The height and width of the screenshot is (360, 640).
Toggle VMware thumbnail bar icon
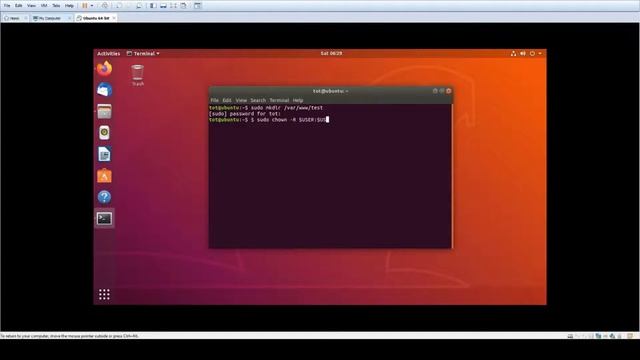coord(163,6)
